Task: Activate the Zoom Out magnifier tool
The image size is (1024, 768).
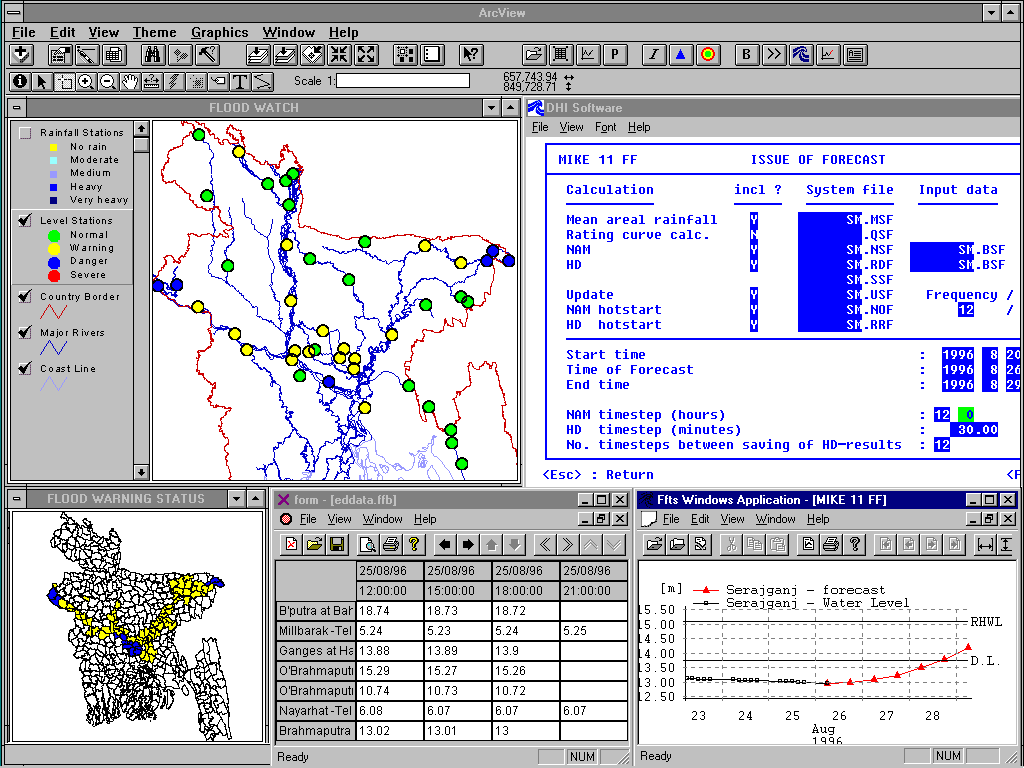Action: (108, 82)
